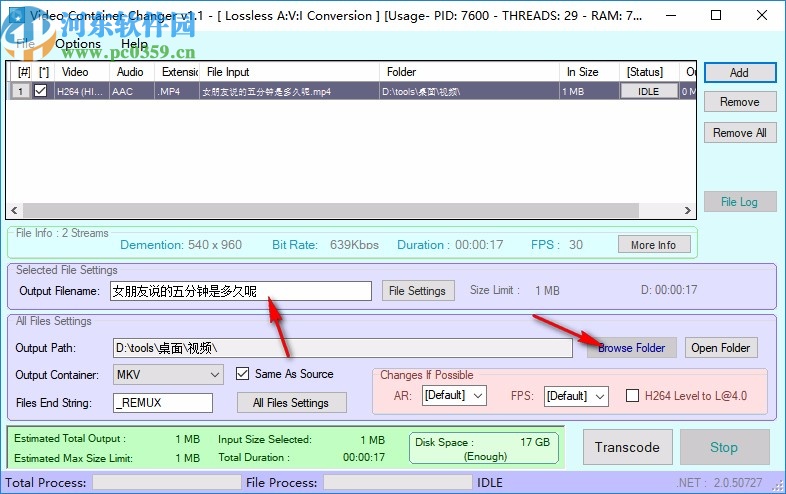The height and width of the screenshot is (494, 786).
Task: Click the Output Path field
Action: click(343, 348)
